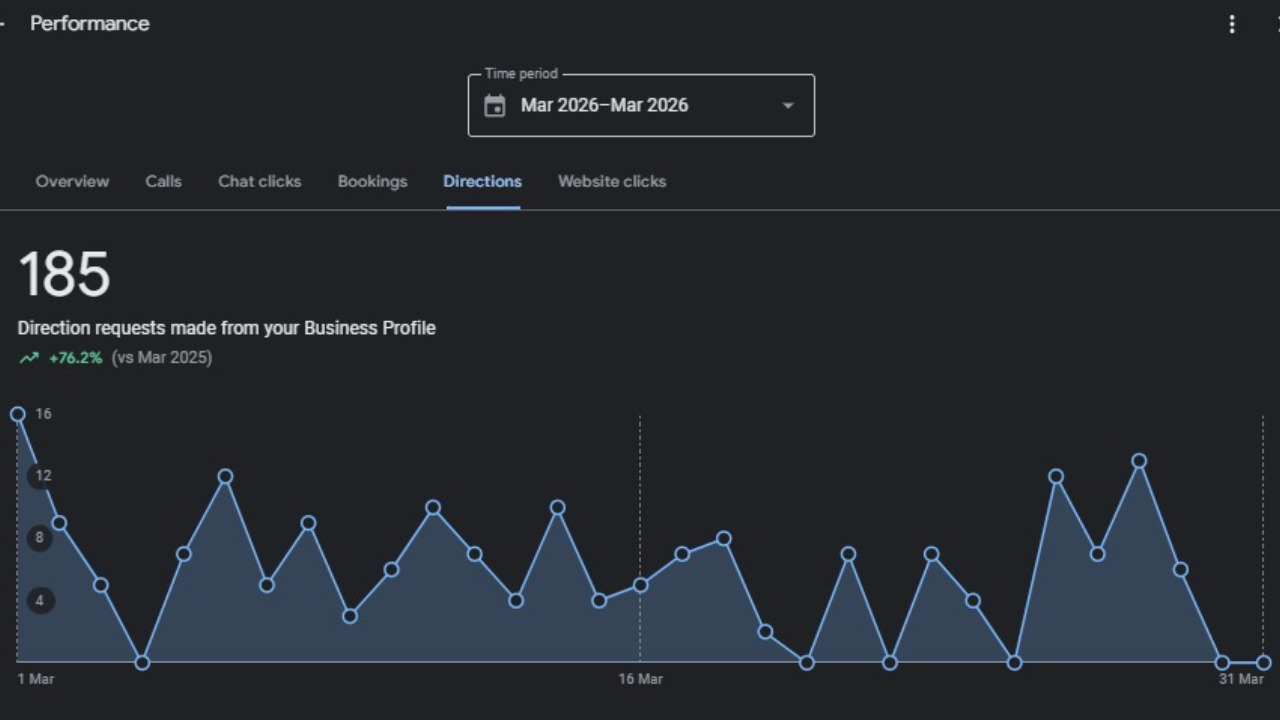Click the 185 total direction requests number
Viewport: 1280px width, 720px height.
(x=64, y=275)
